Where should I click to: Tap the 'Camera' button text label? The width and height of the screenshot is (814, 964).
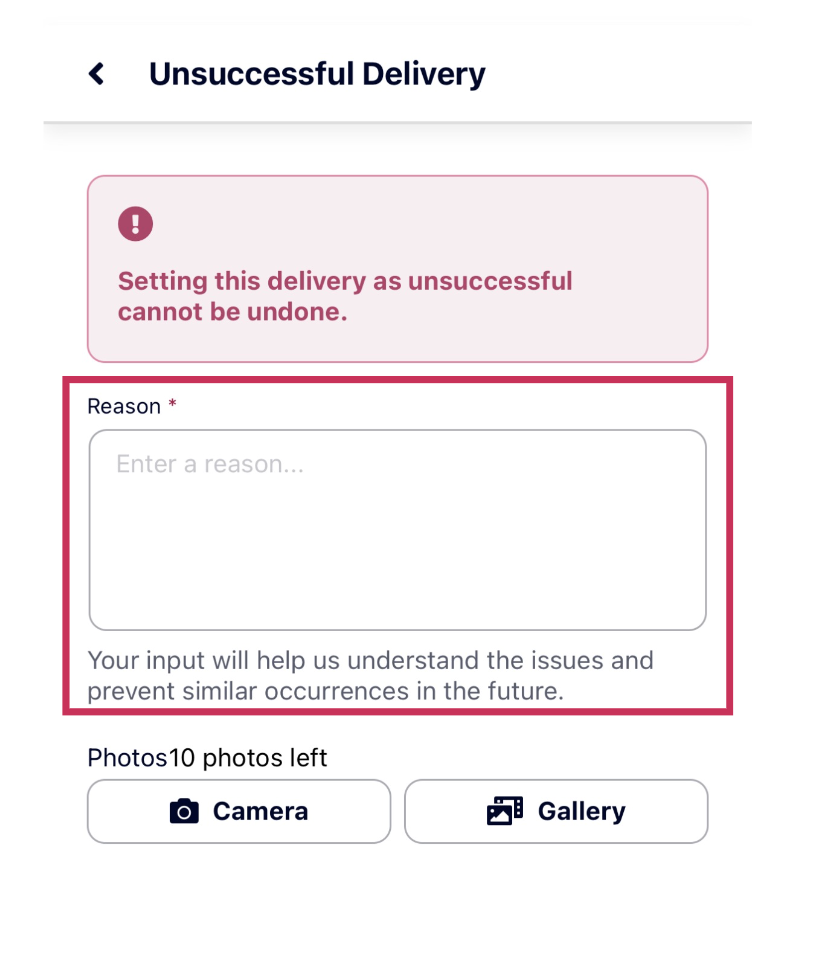[261, 812]
